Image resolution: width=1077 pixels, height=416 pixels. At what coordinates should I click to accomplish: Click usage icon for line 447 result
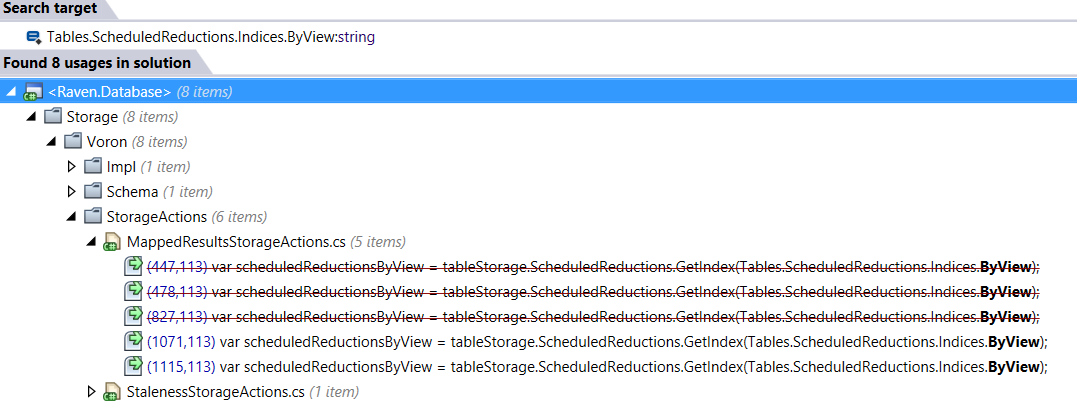[x=132, y=266]
